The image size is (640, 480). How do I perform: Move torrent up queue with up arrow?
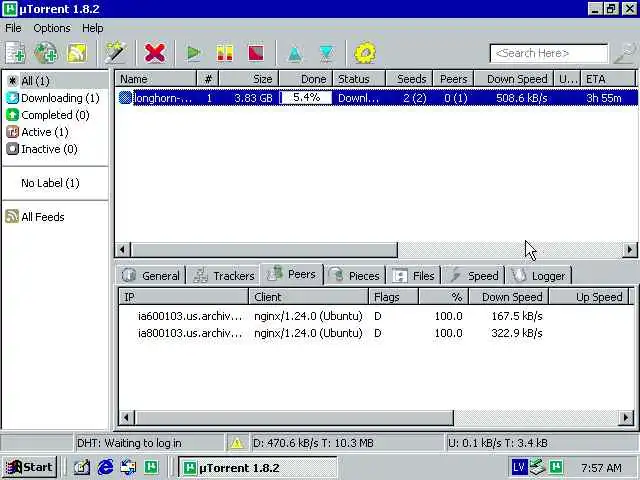click(295, 53)
